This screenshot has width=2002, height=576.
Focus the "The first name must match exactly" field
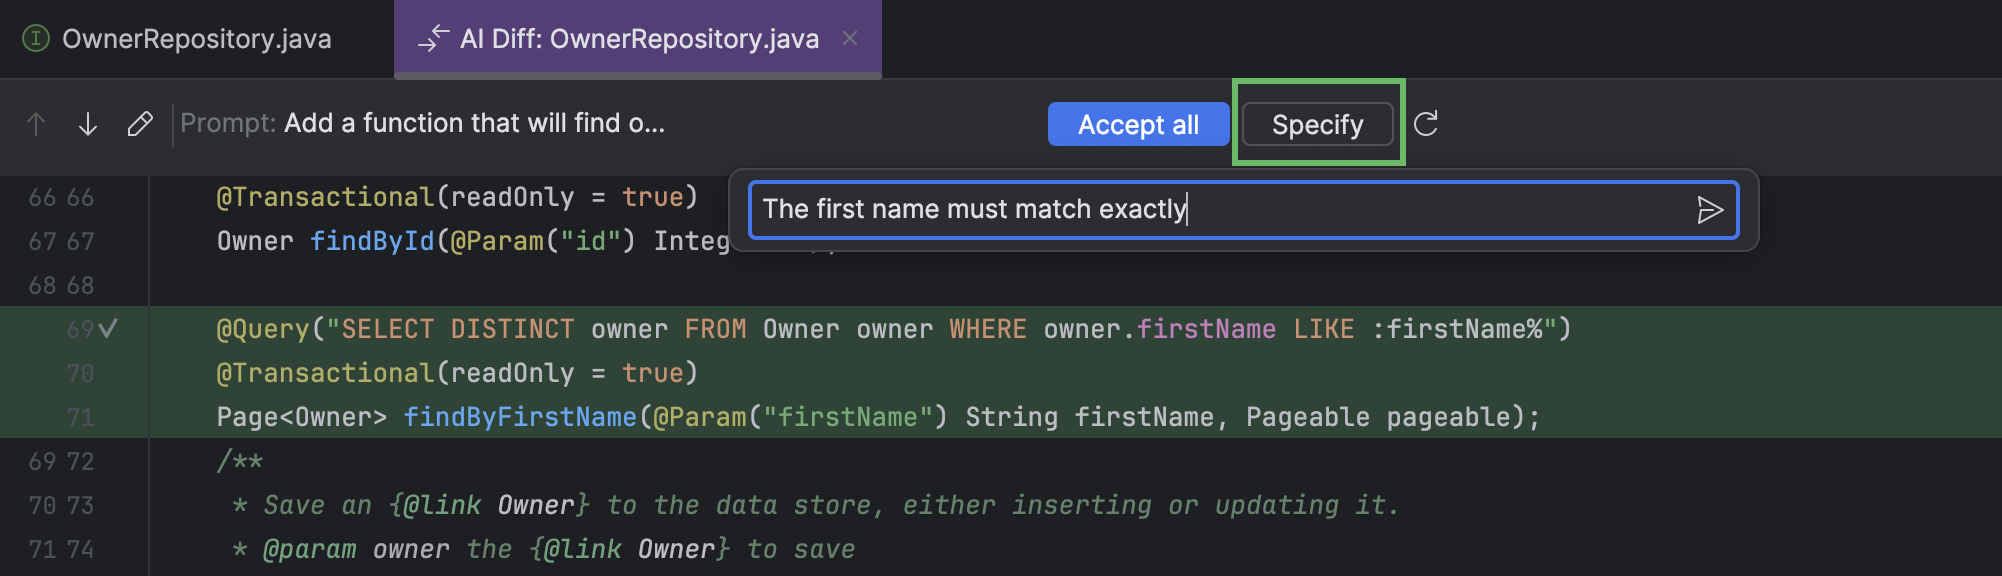(1220, 210)
